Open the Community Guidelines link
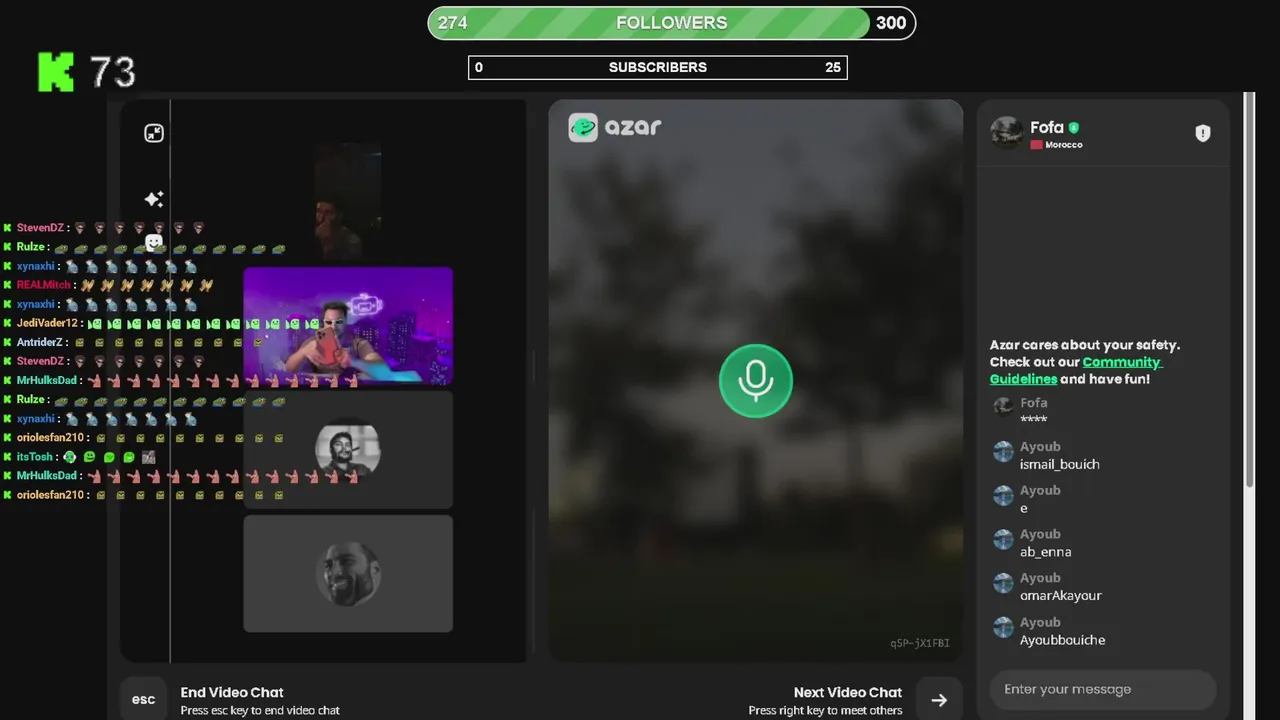 tap(1076, 370)
